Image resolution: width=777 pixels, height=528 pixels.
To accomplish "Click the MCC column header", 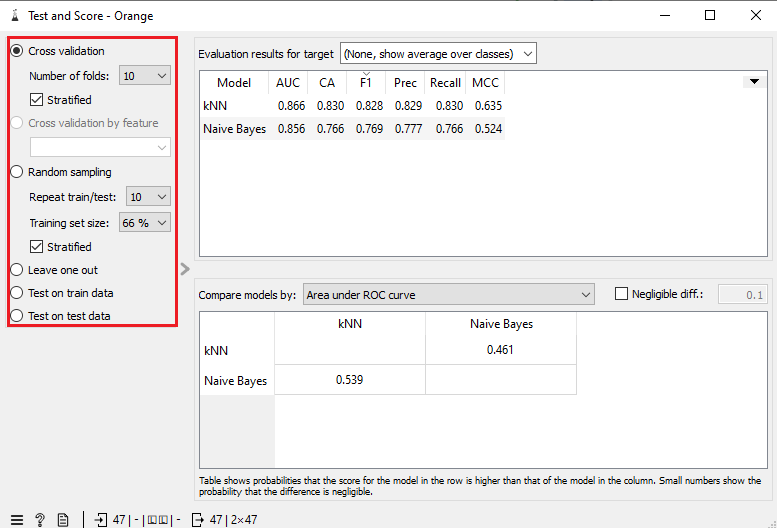I will pyautogui.click(x=485, y=83).
